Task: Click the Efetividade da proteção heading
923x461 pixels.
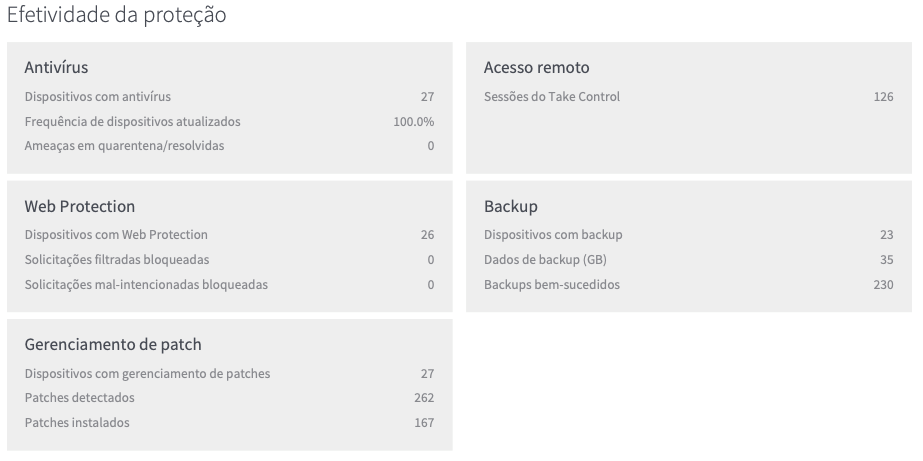Action: coord(117,15)
